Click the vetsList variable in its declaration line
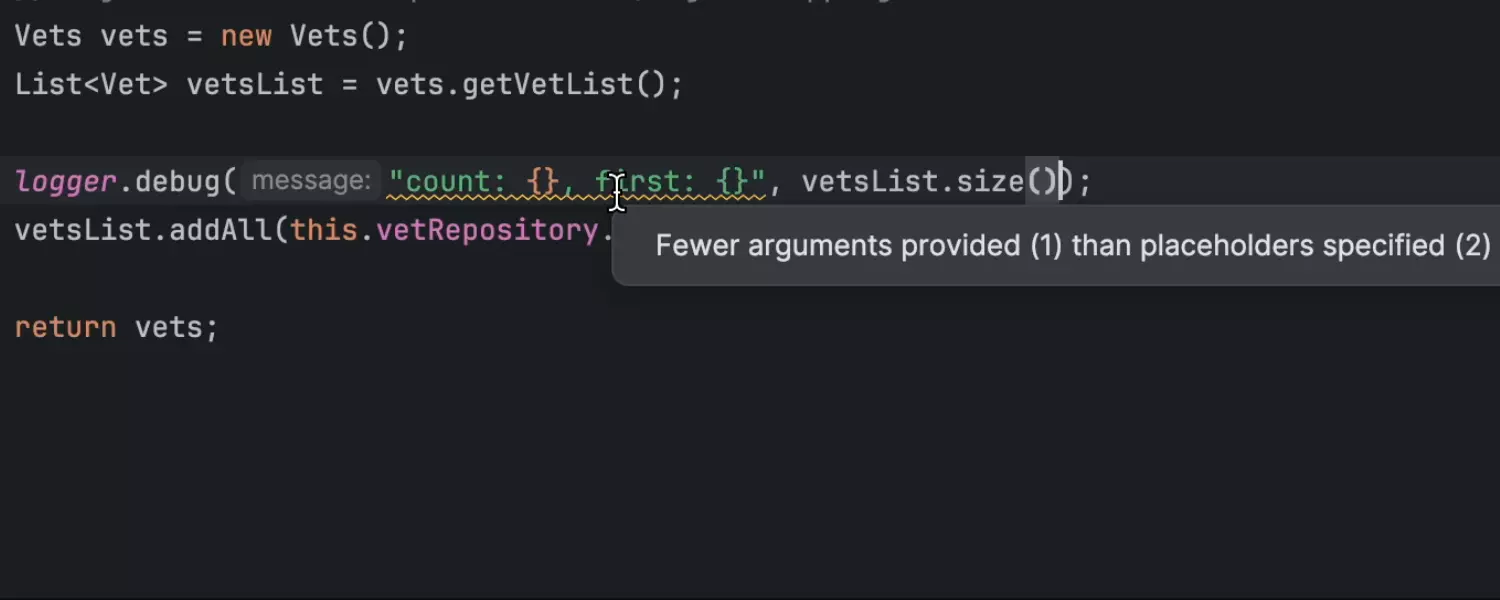 (x=254, y=84)
